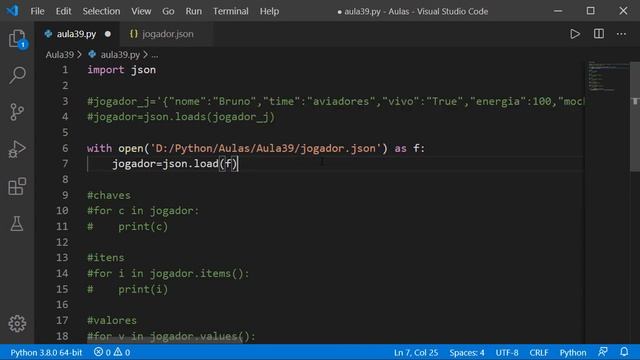This screenshot has height=360, width=640.
Task: Change indentation via Spaces: 4
Action: pos(467,352)
